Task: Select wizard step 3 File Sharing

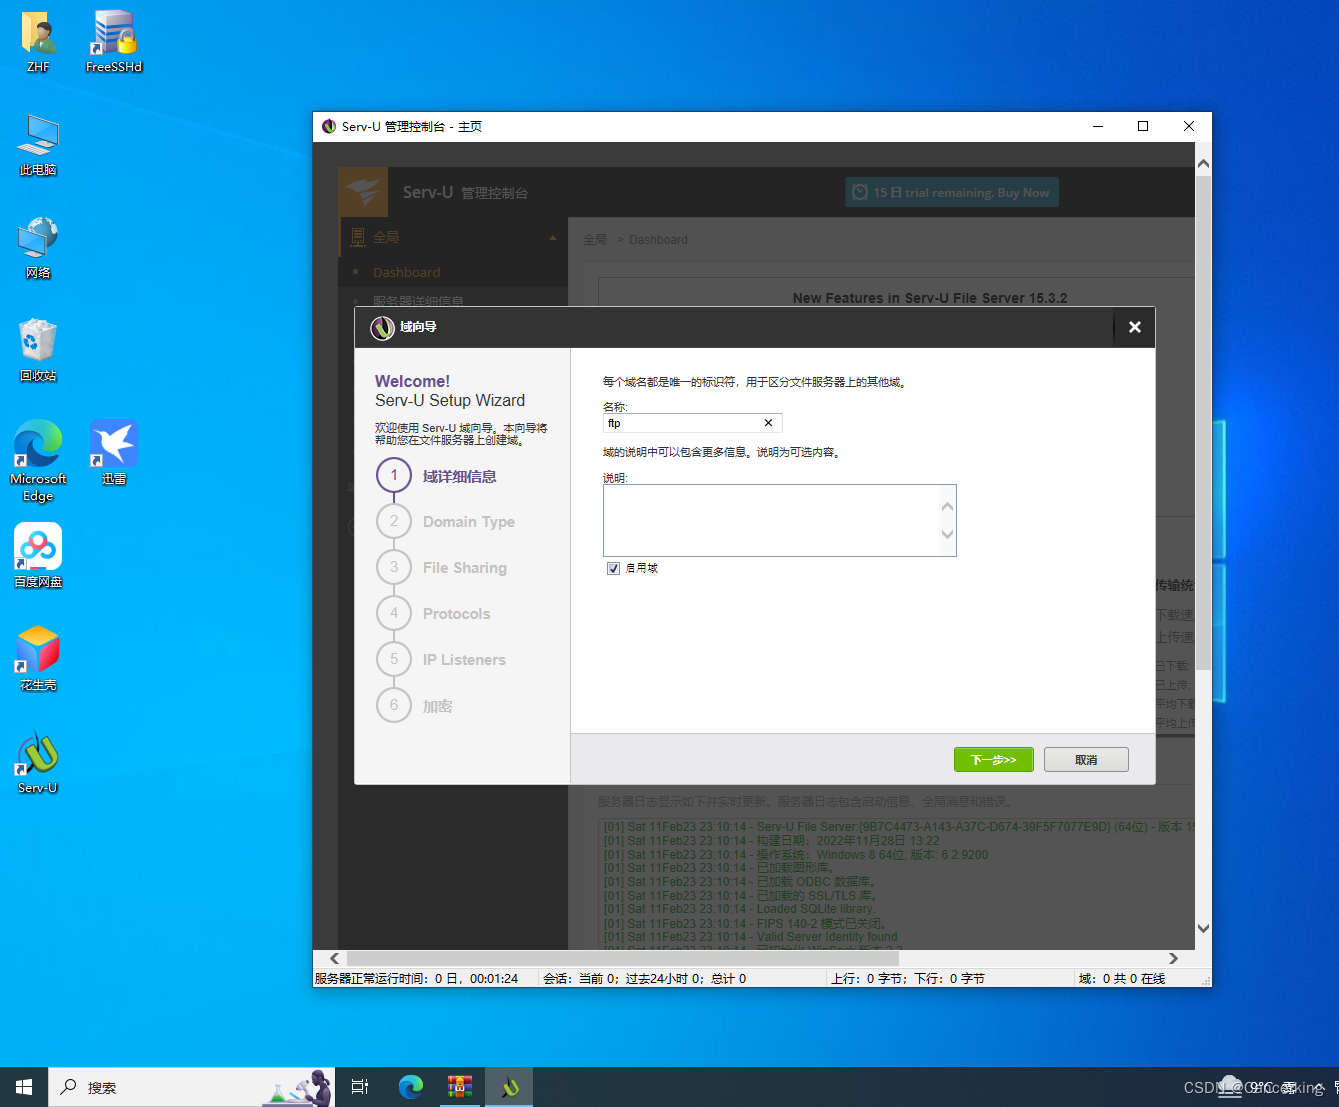Action: coord(442,568)
